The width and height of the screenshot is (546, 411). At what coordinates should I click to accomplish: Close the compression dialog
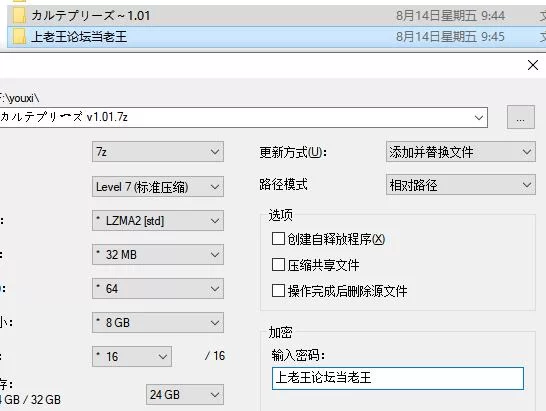(532, 65)
